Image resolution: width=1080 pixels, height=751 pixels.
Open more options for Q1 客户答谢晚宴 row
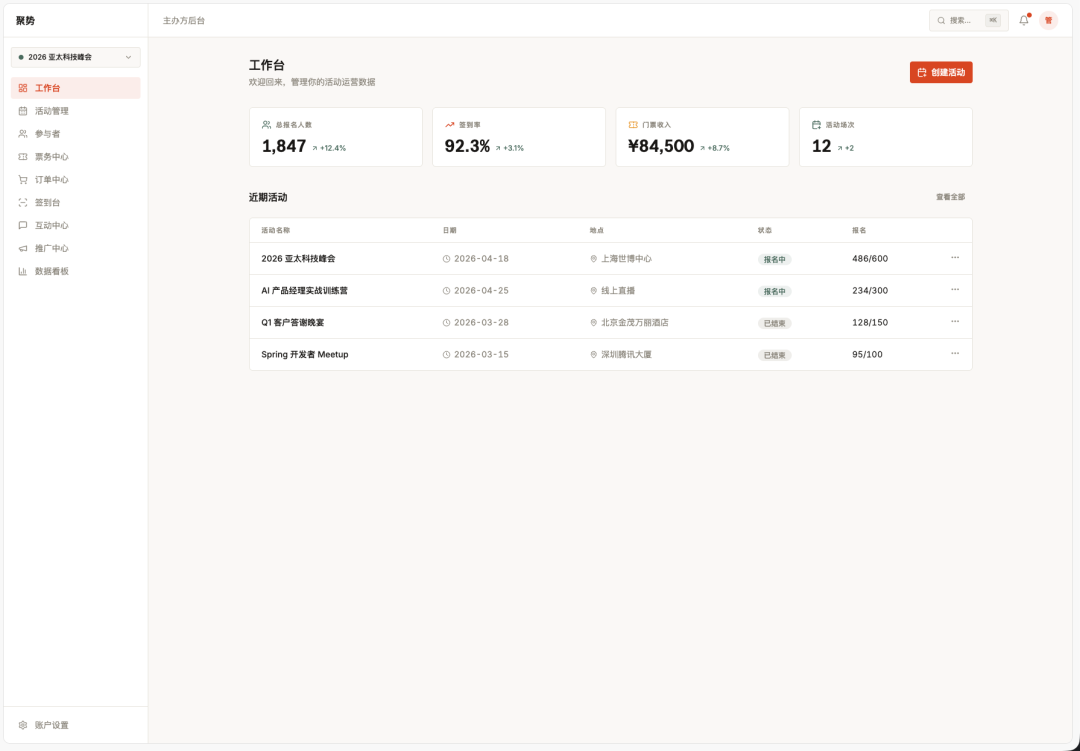(x=955, y=322)
